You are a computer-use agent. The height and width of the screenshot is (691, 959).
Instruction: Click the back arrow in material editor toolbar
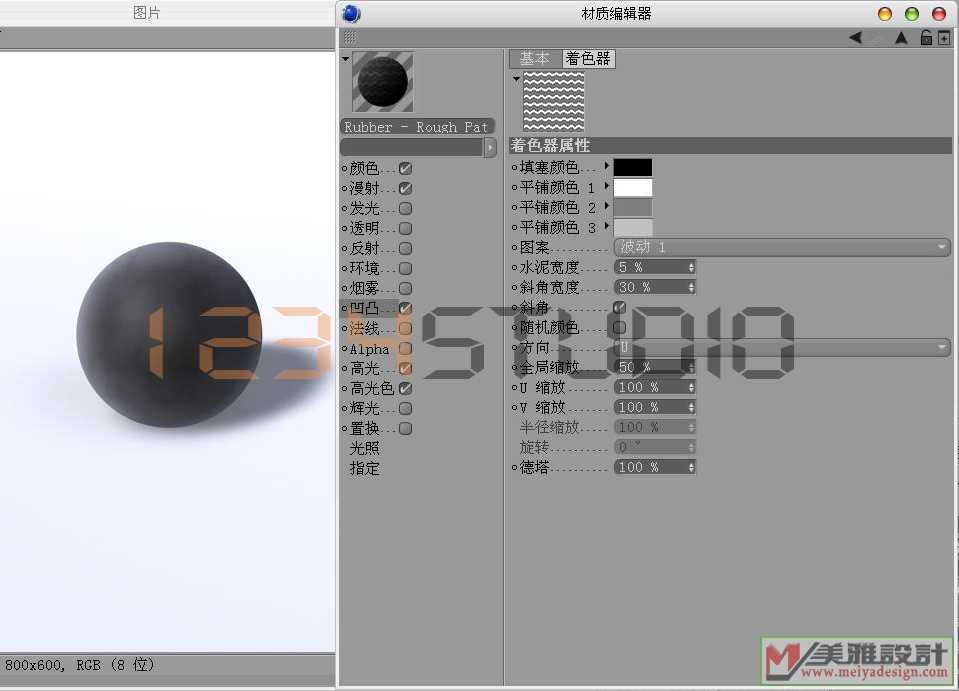point(855,38)
